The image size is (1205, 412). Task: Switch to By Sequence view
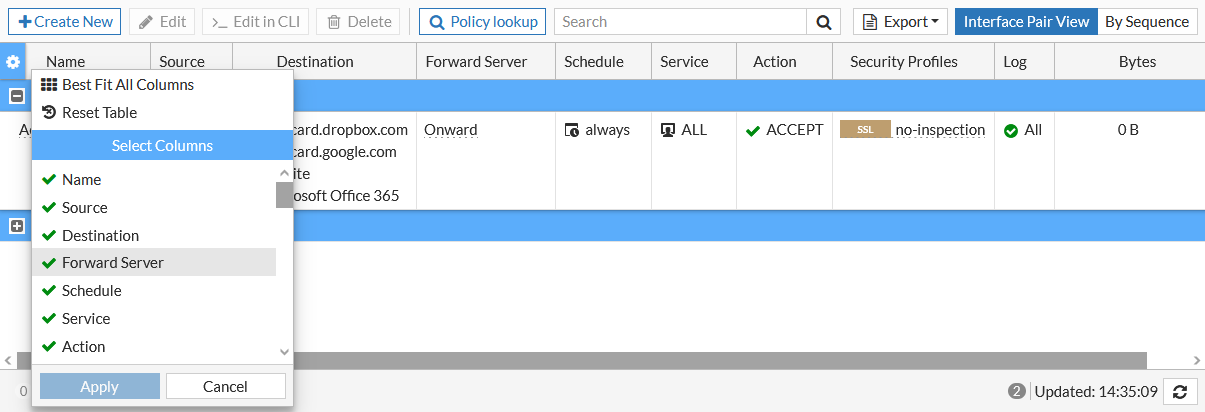coord(1146,22)
